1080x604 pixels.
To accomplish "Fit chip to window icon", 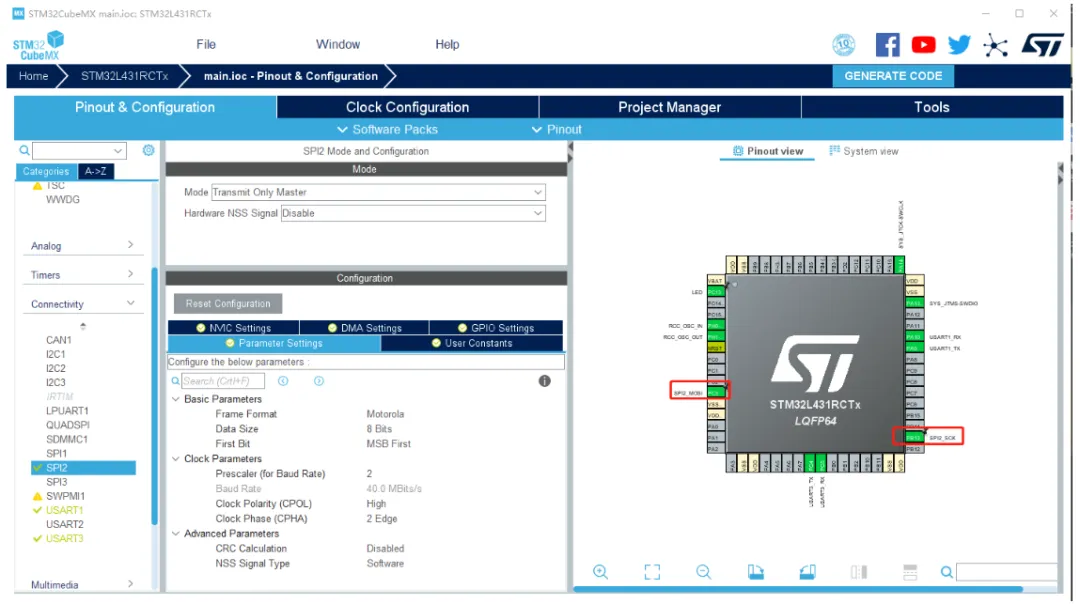I will pos(652,572).
